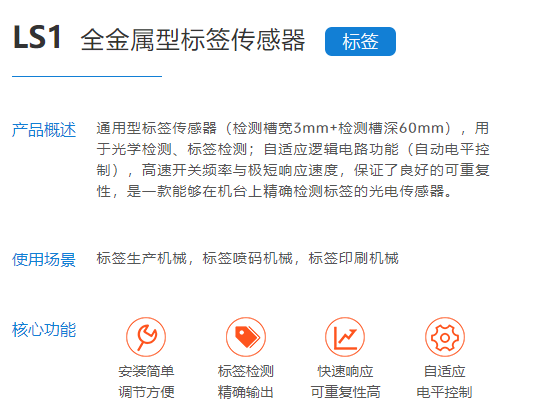Select the 精确输出 caption text
This screenshot has width=533, height=409.
246,392
